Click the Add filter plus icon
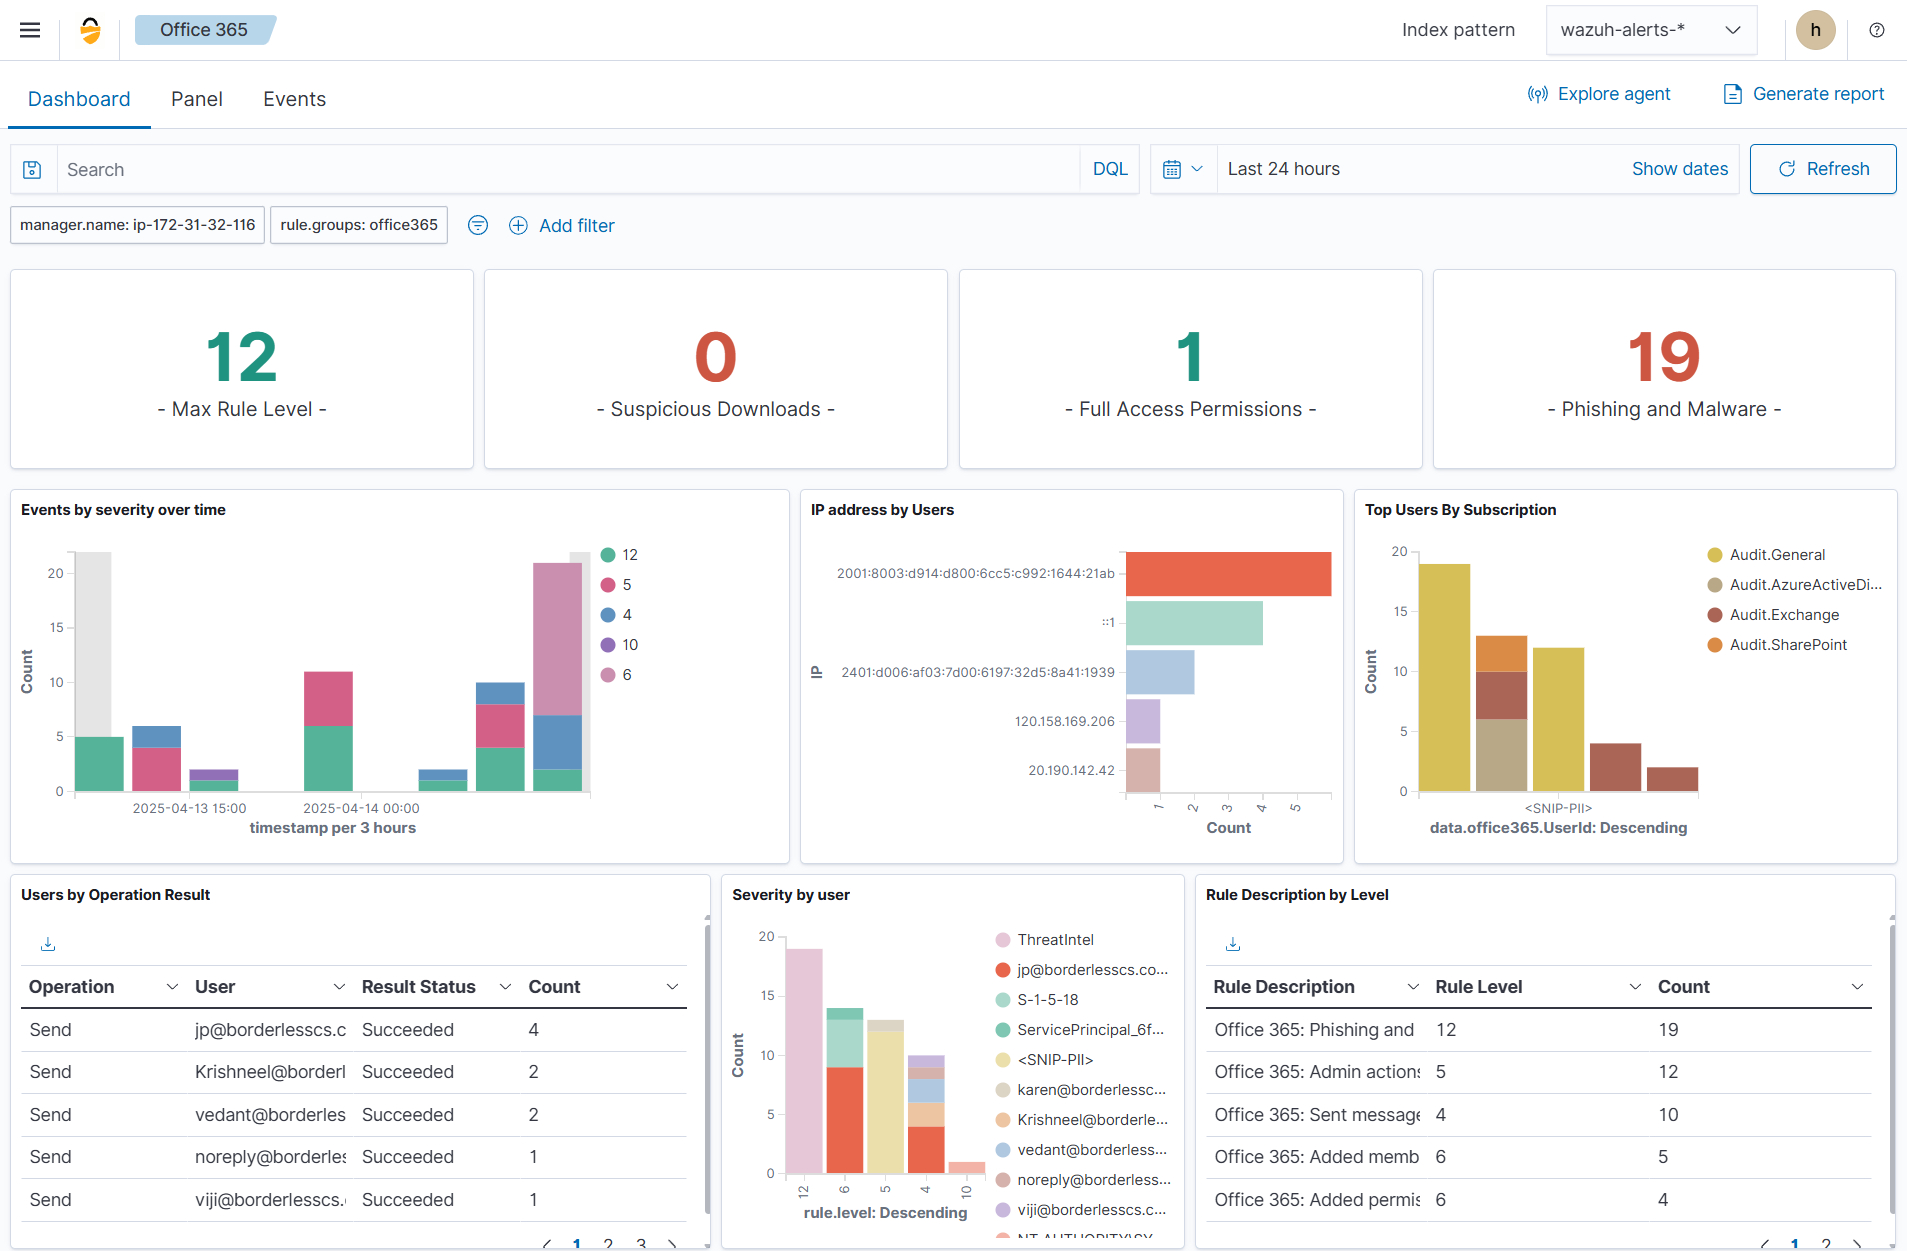This screenshot has width=1907, height=1251. pyautogui.click(x=518, y=225)
